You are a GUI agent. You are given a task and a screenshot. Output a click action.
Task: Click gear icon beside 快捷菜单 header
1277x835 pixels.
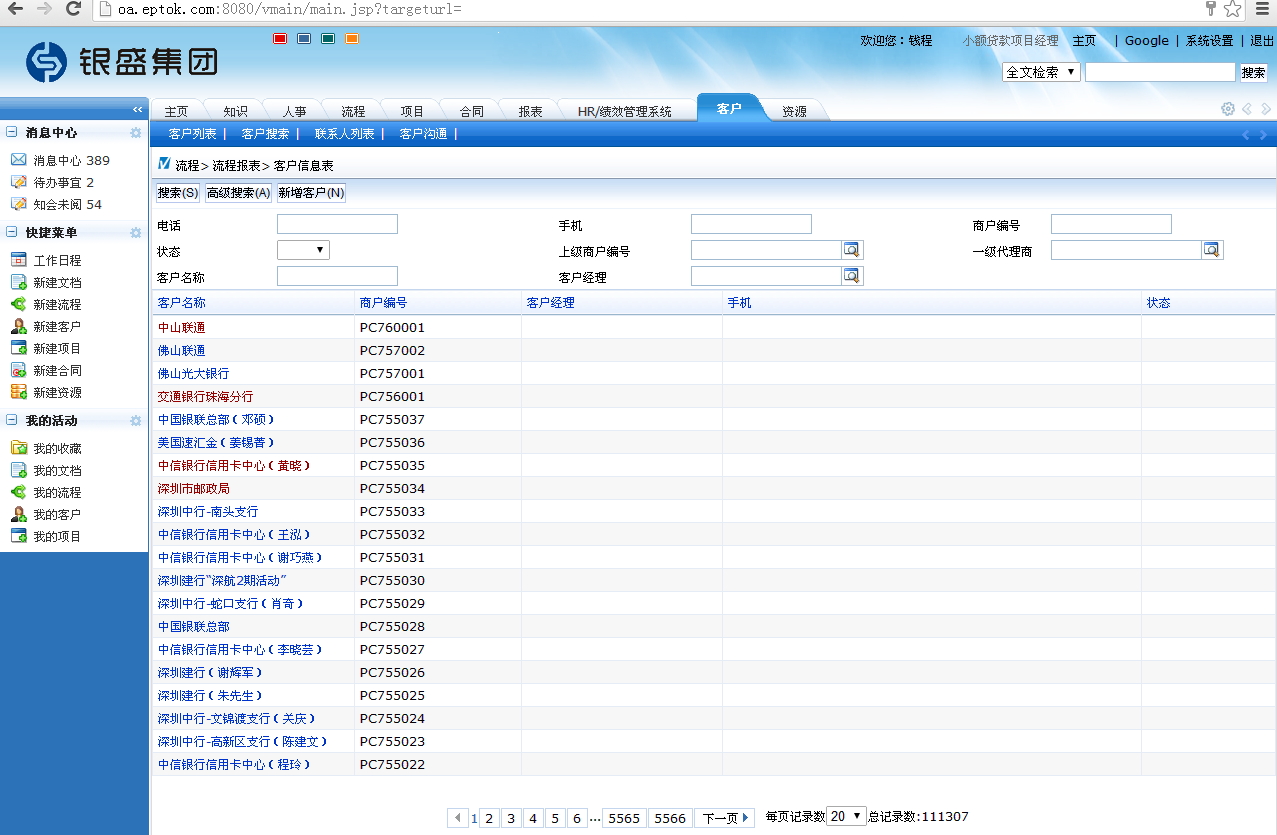coord(136,233)
